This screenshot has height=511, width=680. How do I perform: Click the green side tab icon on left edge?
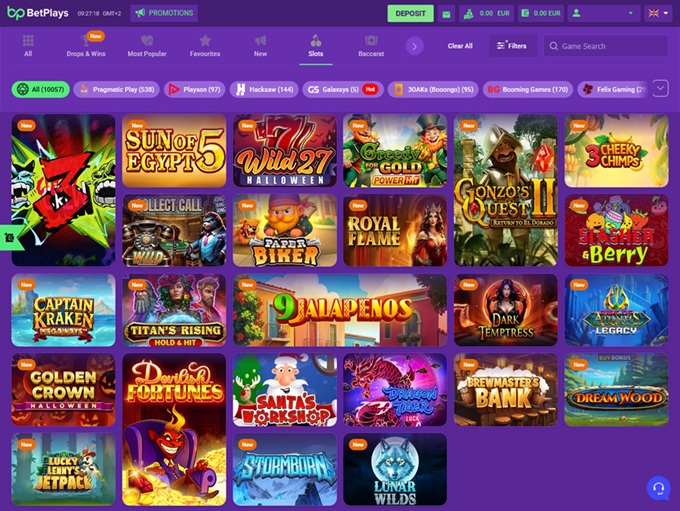[x=8, y=238]
